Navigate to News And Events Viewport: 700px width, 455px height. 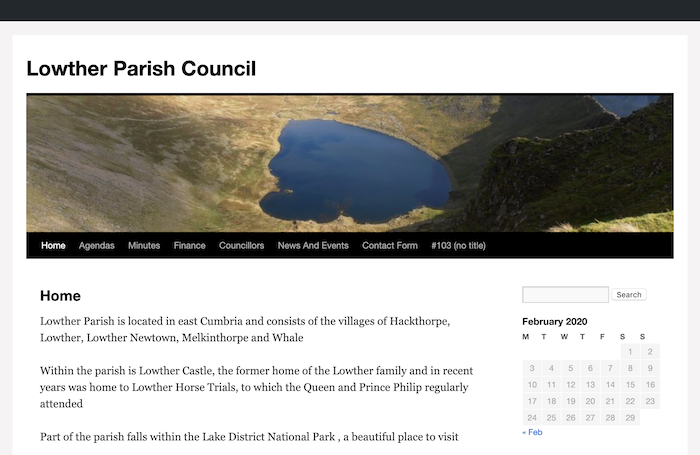pos(313,245)
